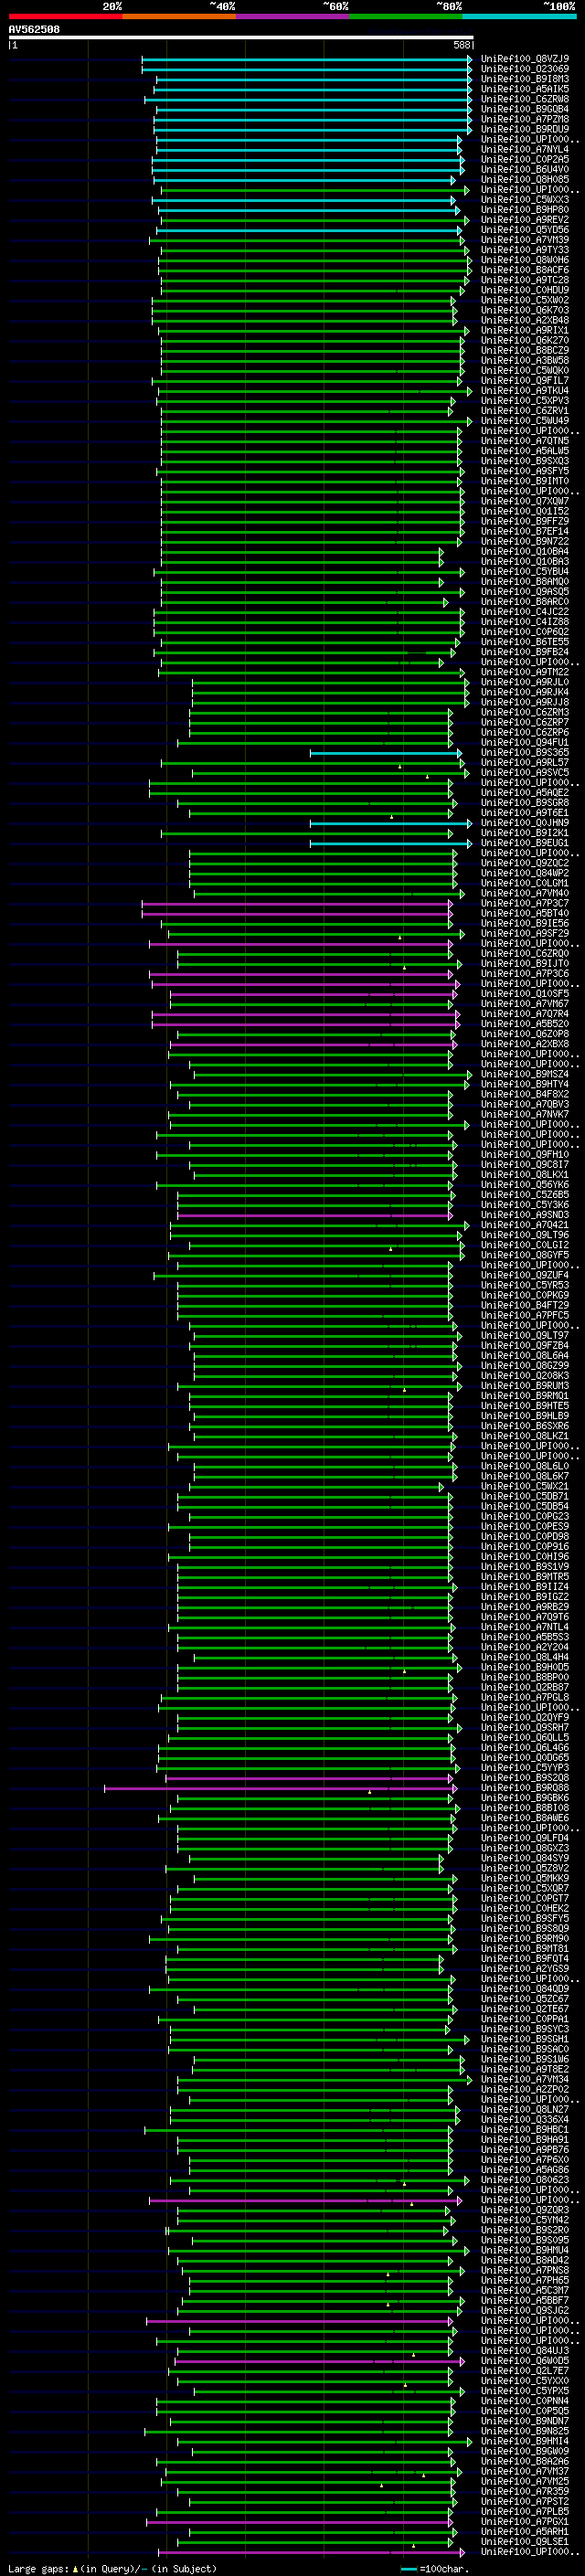Select the label UniRef100_A7NYL4

pyautogui.click(x=525, y=149)
